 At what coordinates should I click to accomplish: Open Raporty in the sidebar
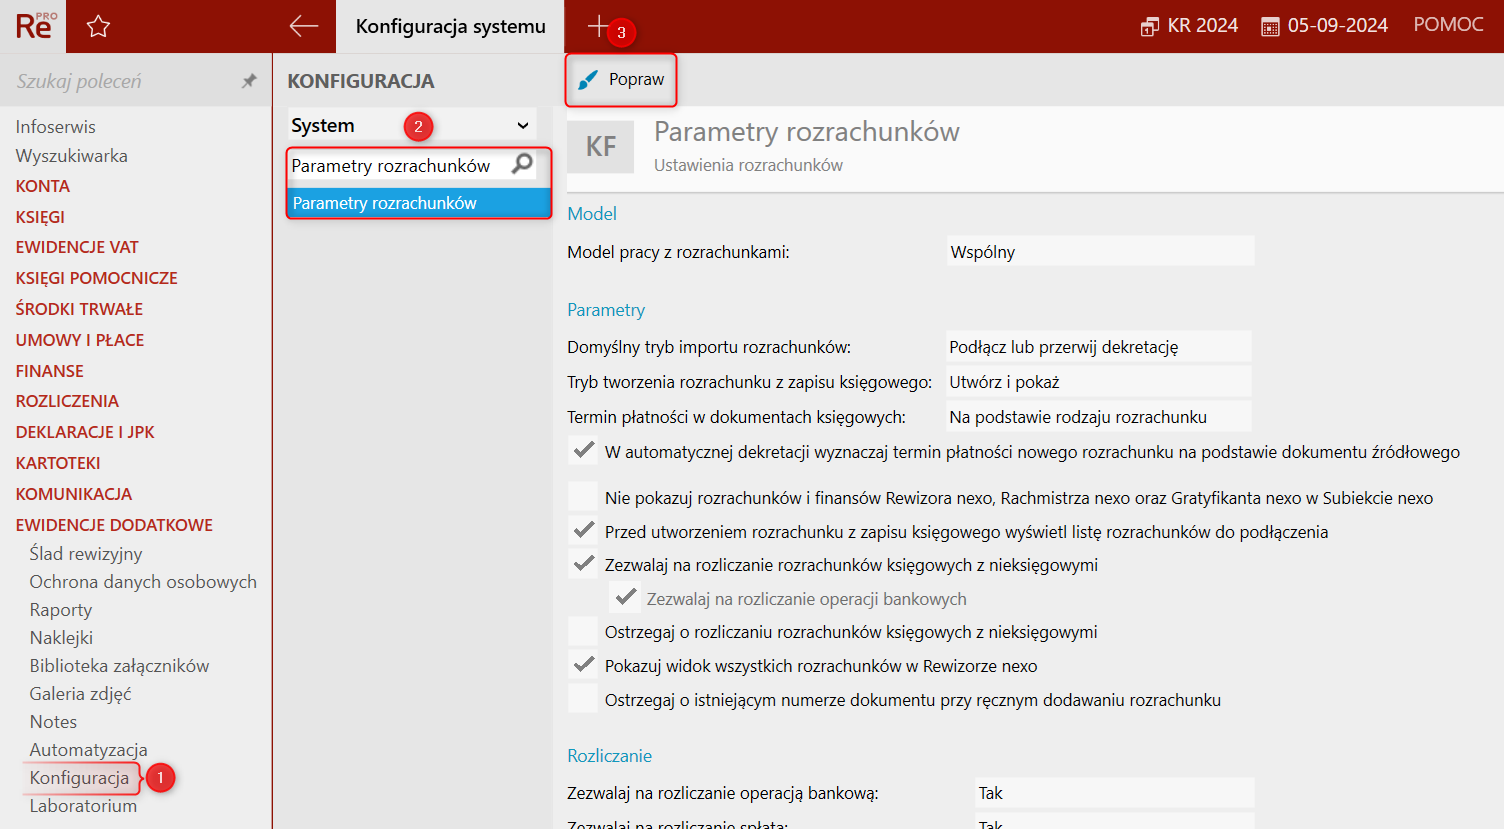tap(61, 610)
